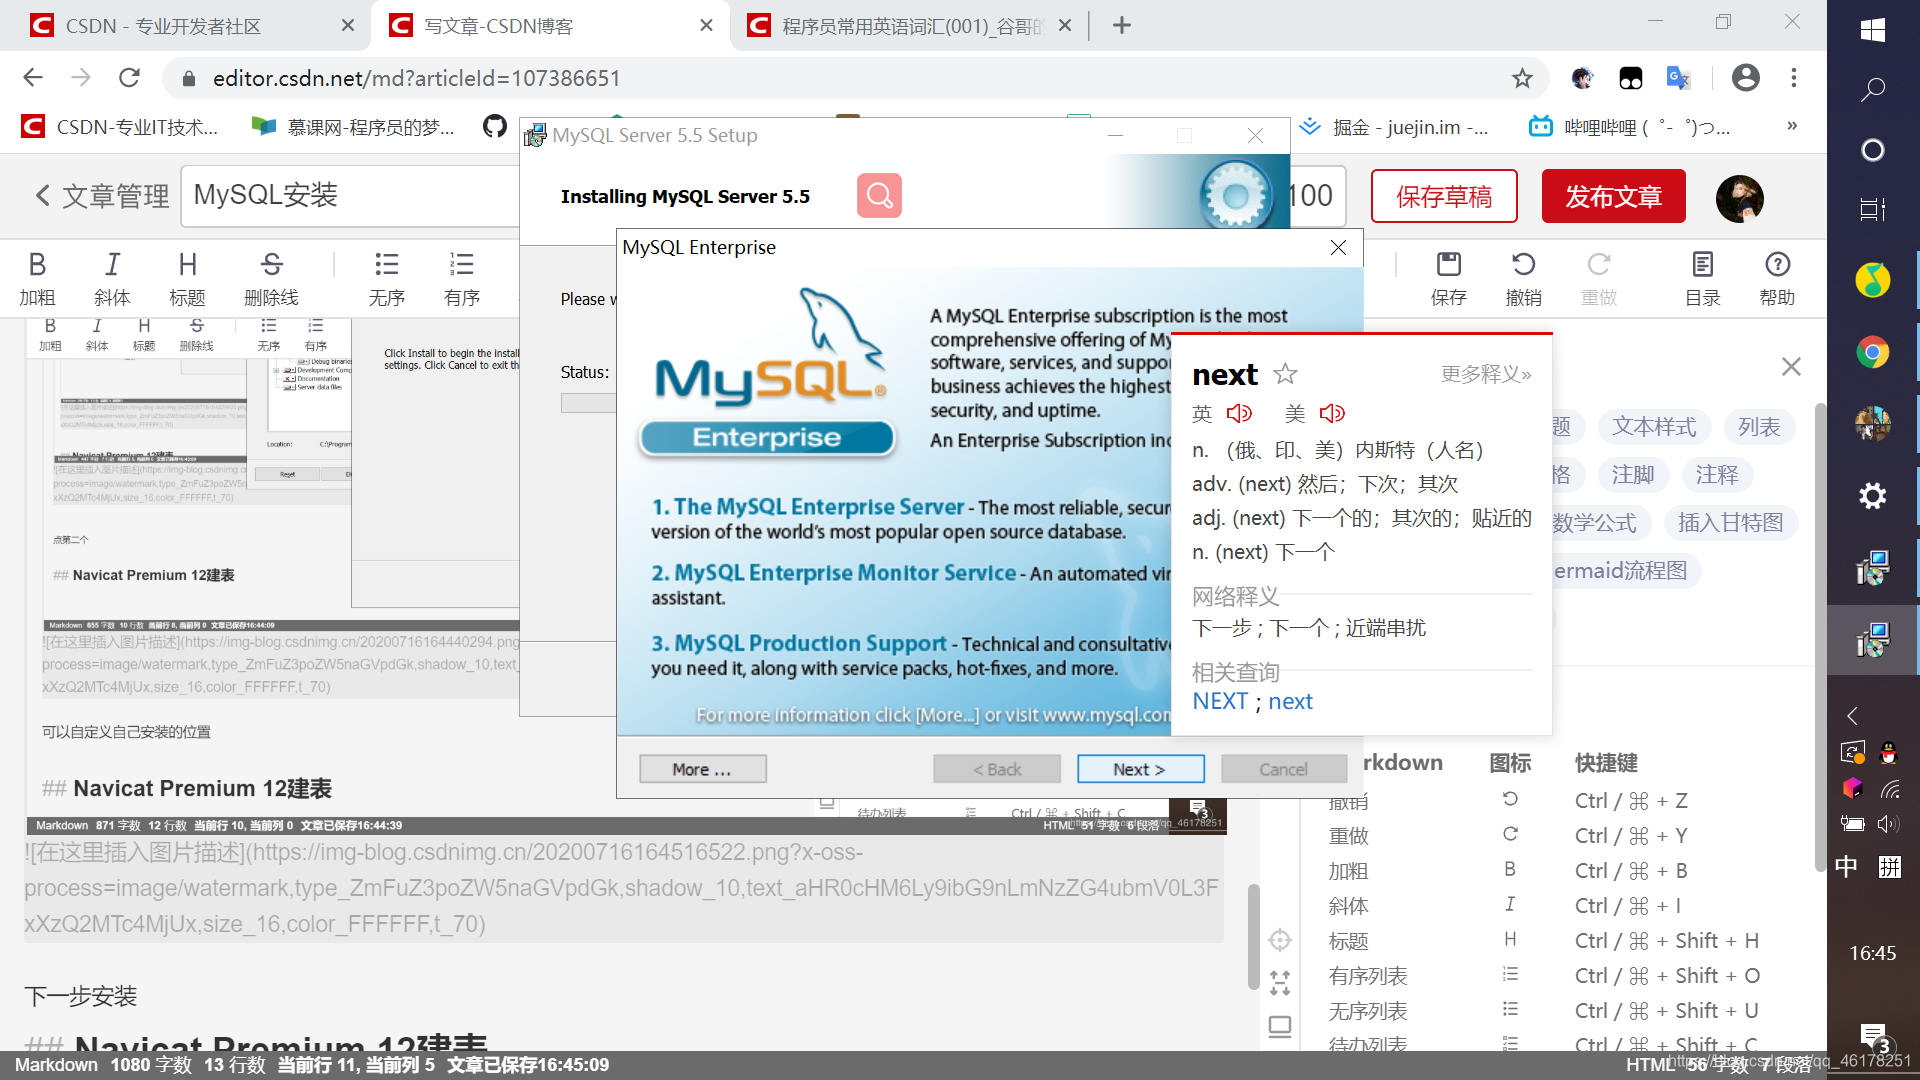Open the user avatar in CSDN editor
This screenshot has height=1080, width=1920.
1739,197
